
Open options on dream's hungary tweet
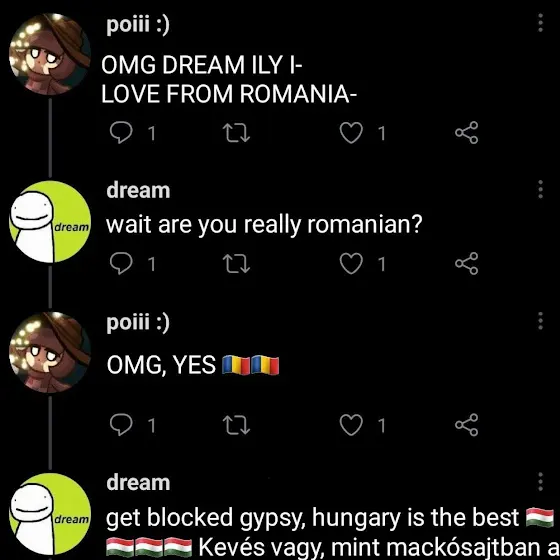[540, 481]
